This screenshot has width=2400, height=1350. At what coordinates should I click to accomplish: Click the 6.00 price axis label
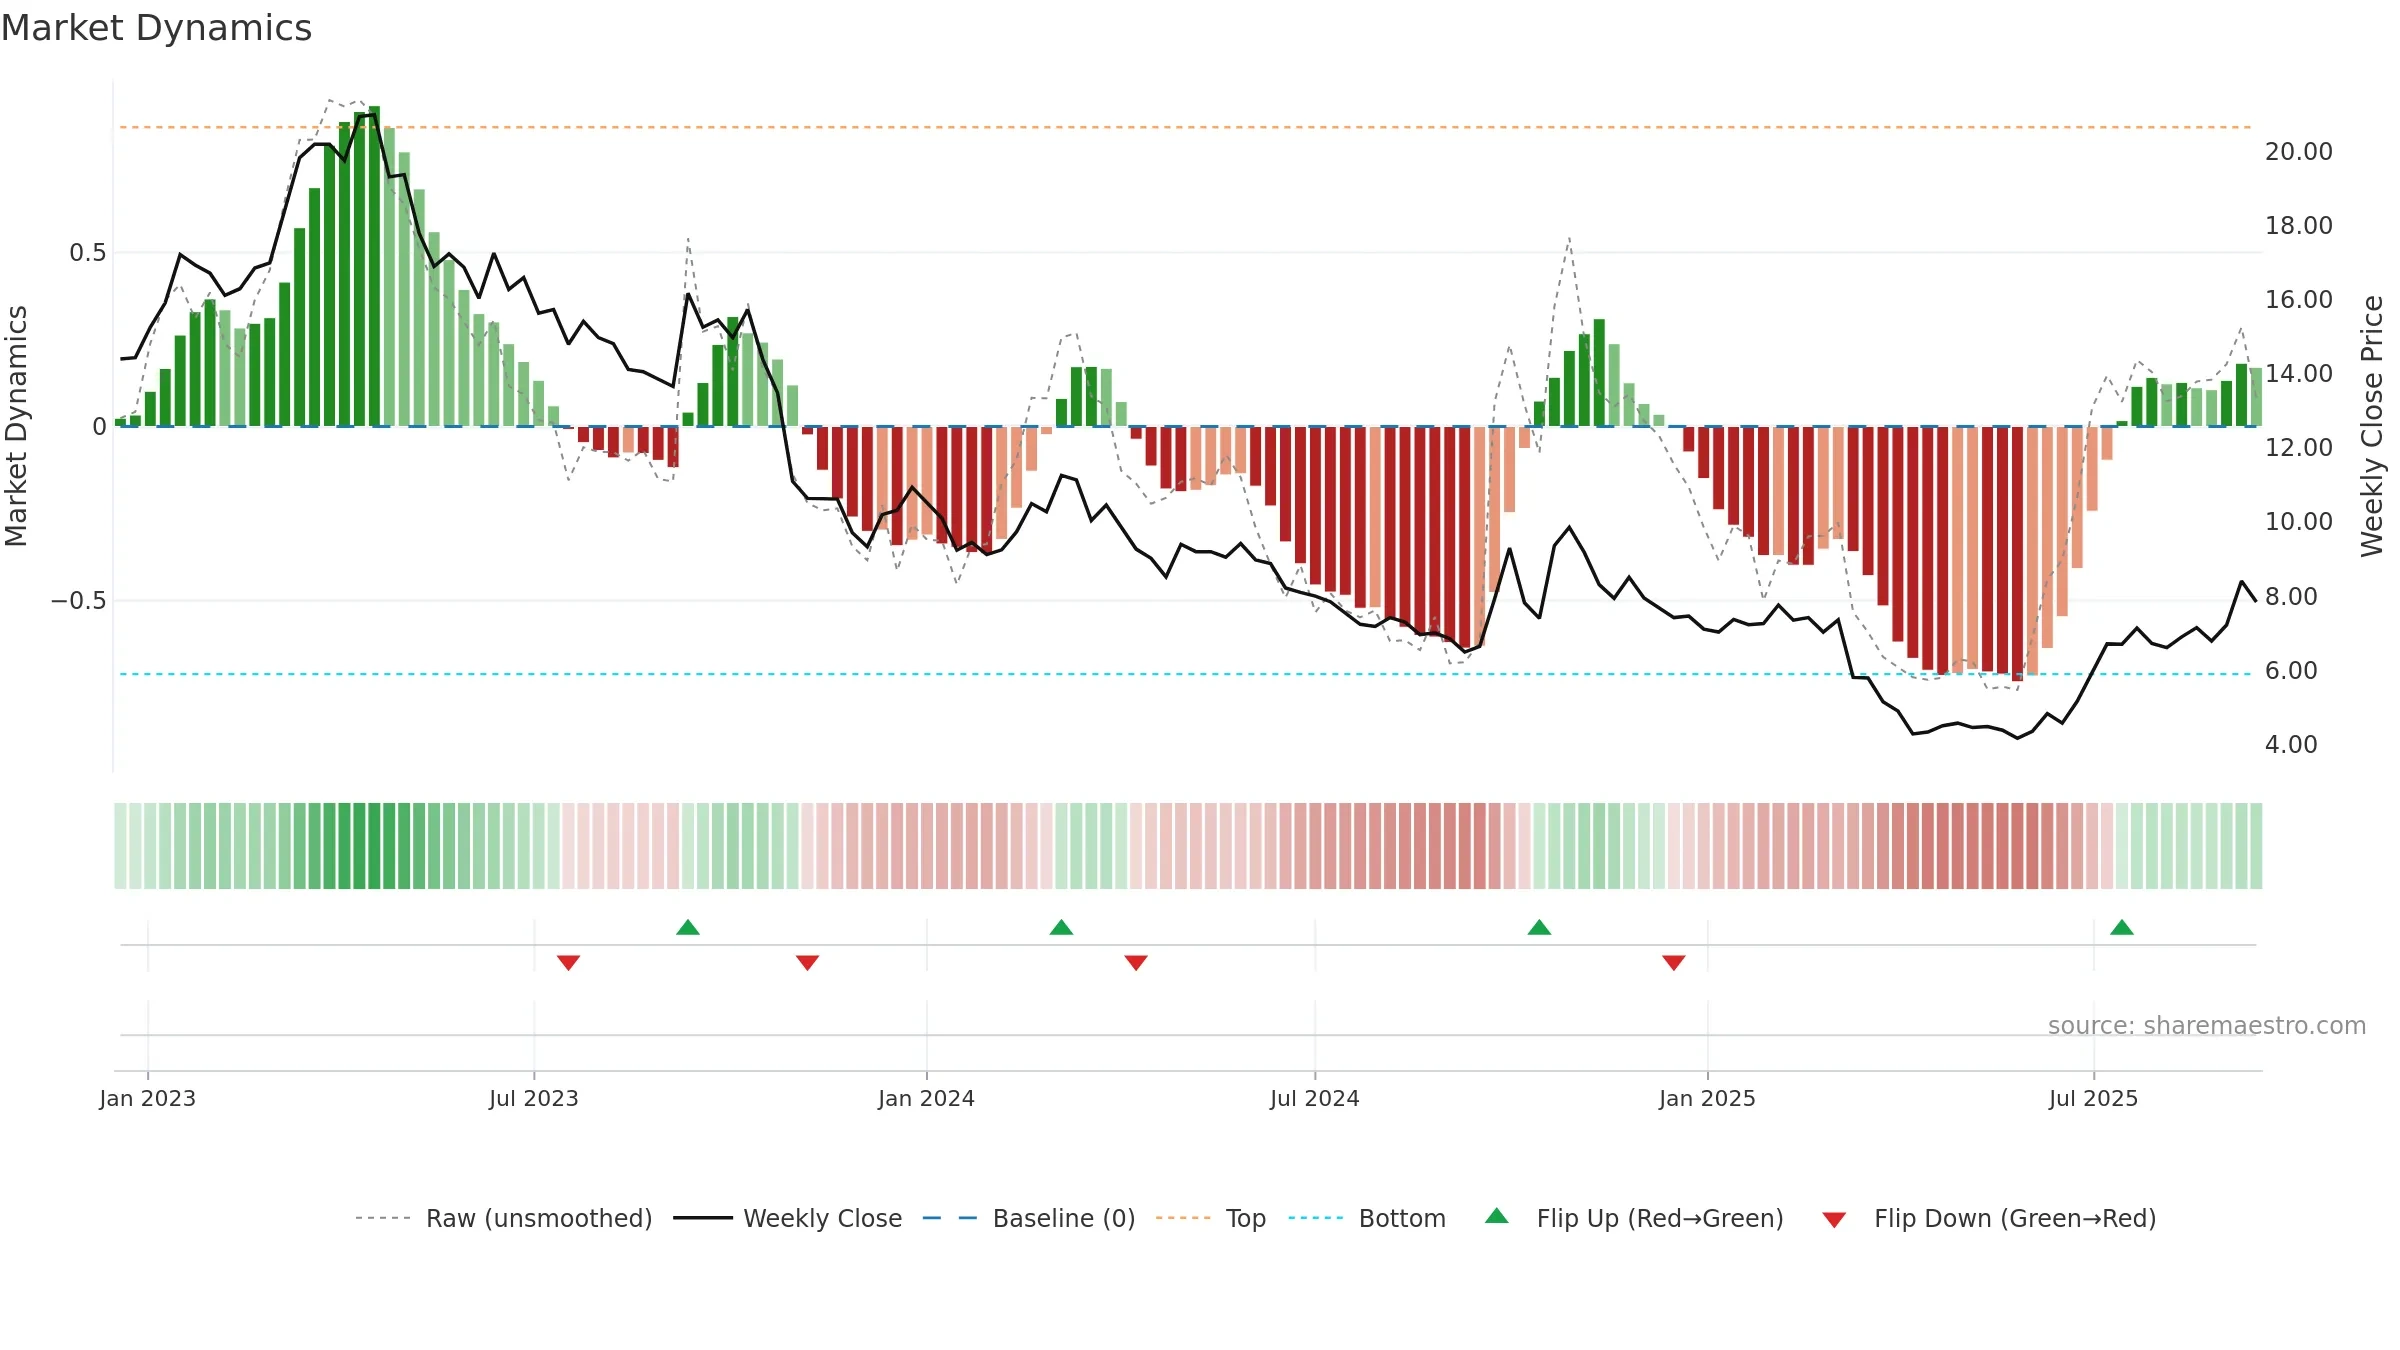coord(2291,671)
